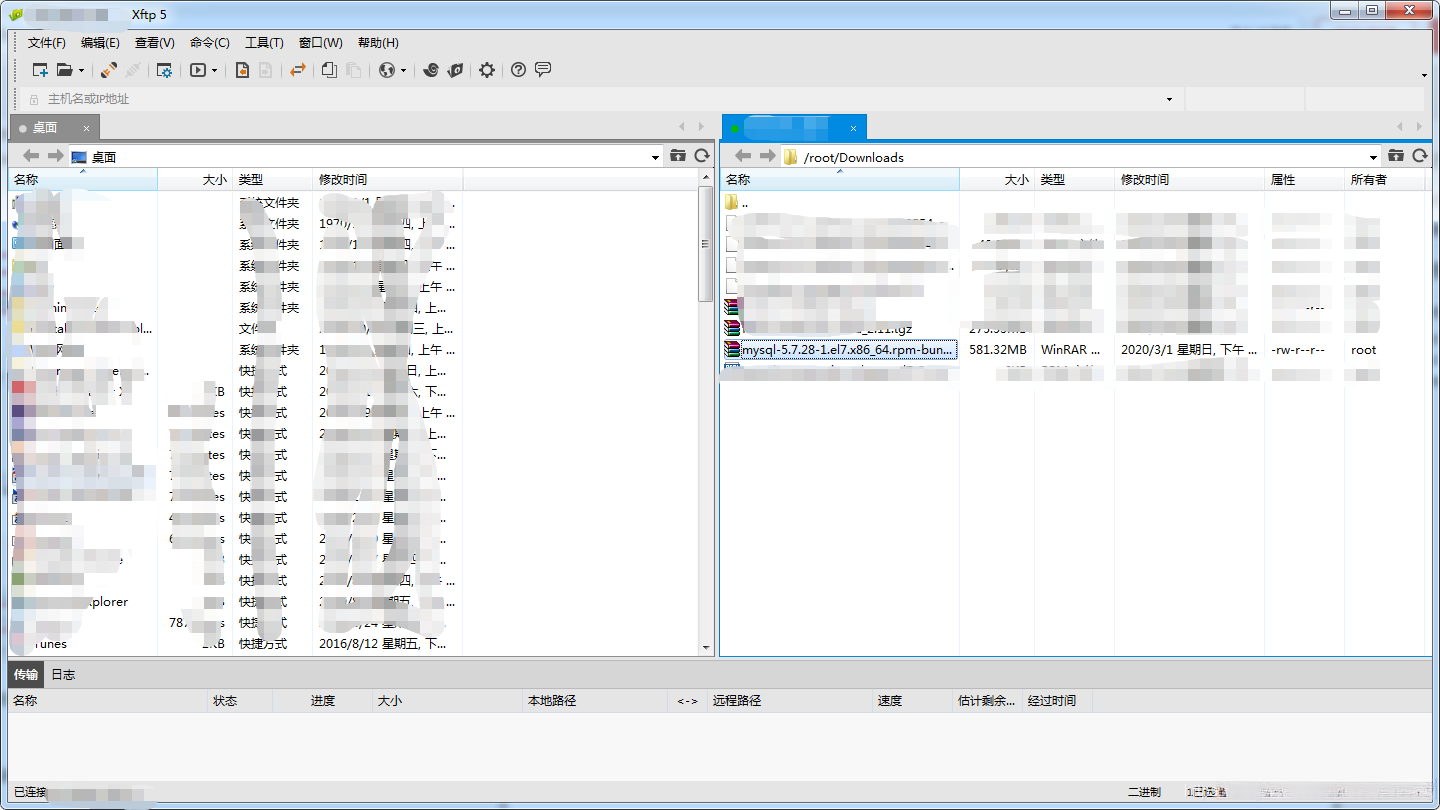The height and width of the screenshot is (810, 1440).
Task: Go to parent folder in local pane
Action: pos(678,156)
